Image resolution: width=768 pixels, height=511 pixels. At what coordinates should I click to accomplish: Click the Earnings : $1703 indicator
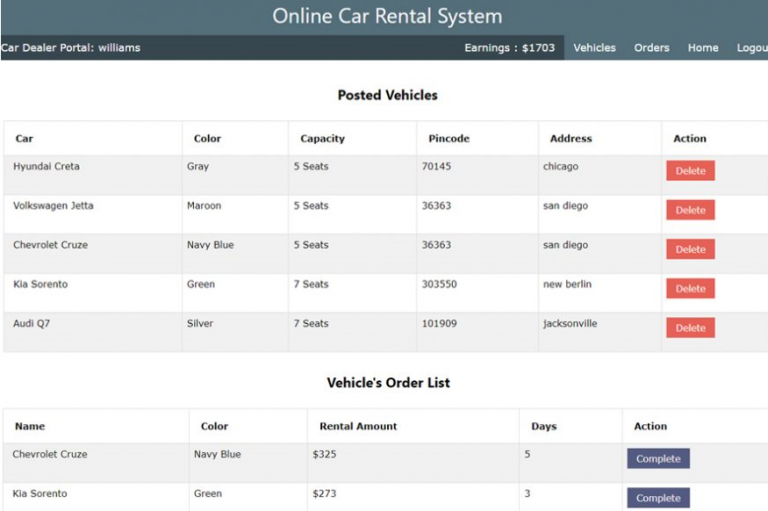[x=509, y=48]
